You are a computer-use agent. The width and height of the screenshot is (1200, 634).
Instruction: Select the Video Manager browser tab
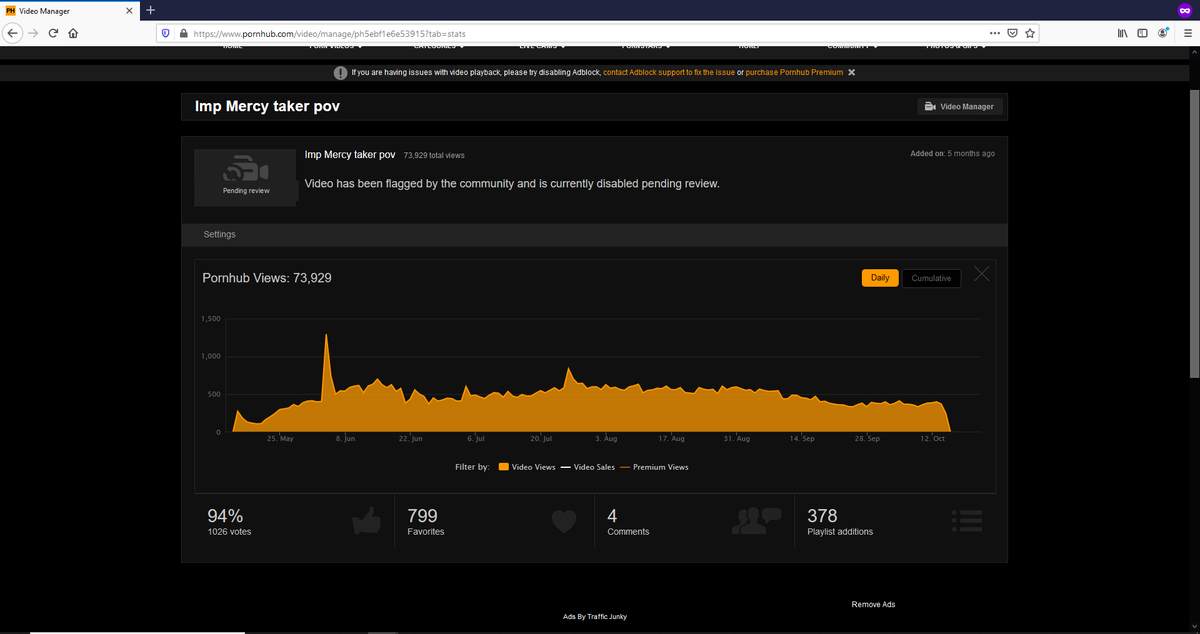69,10
